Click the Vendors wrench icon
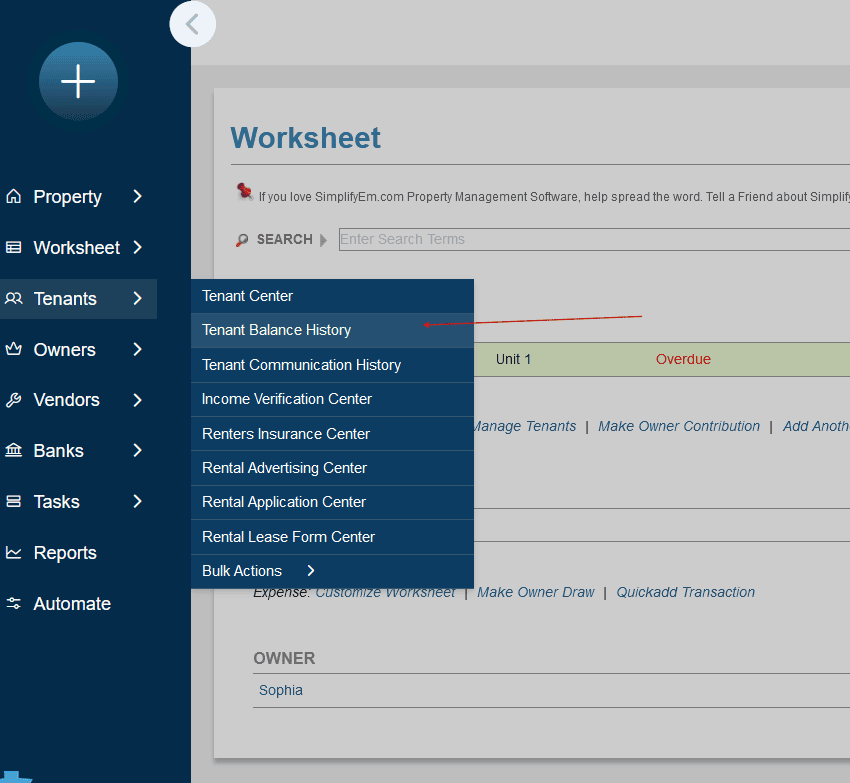This screenshot has height=783, width=850. [14, 400]
